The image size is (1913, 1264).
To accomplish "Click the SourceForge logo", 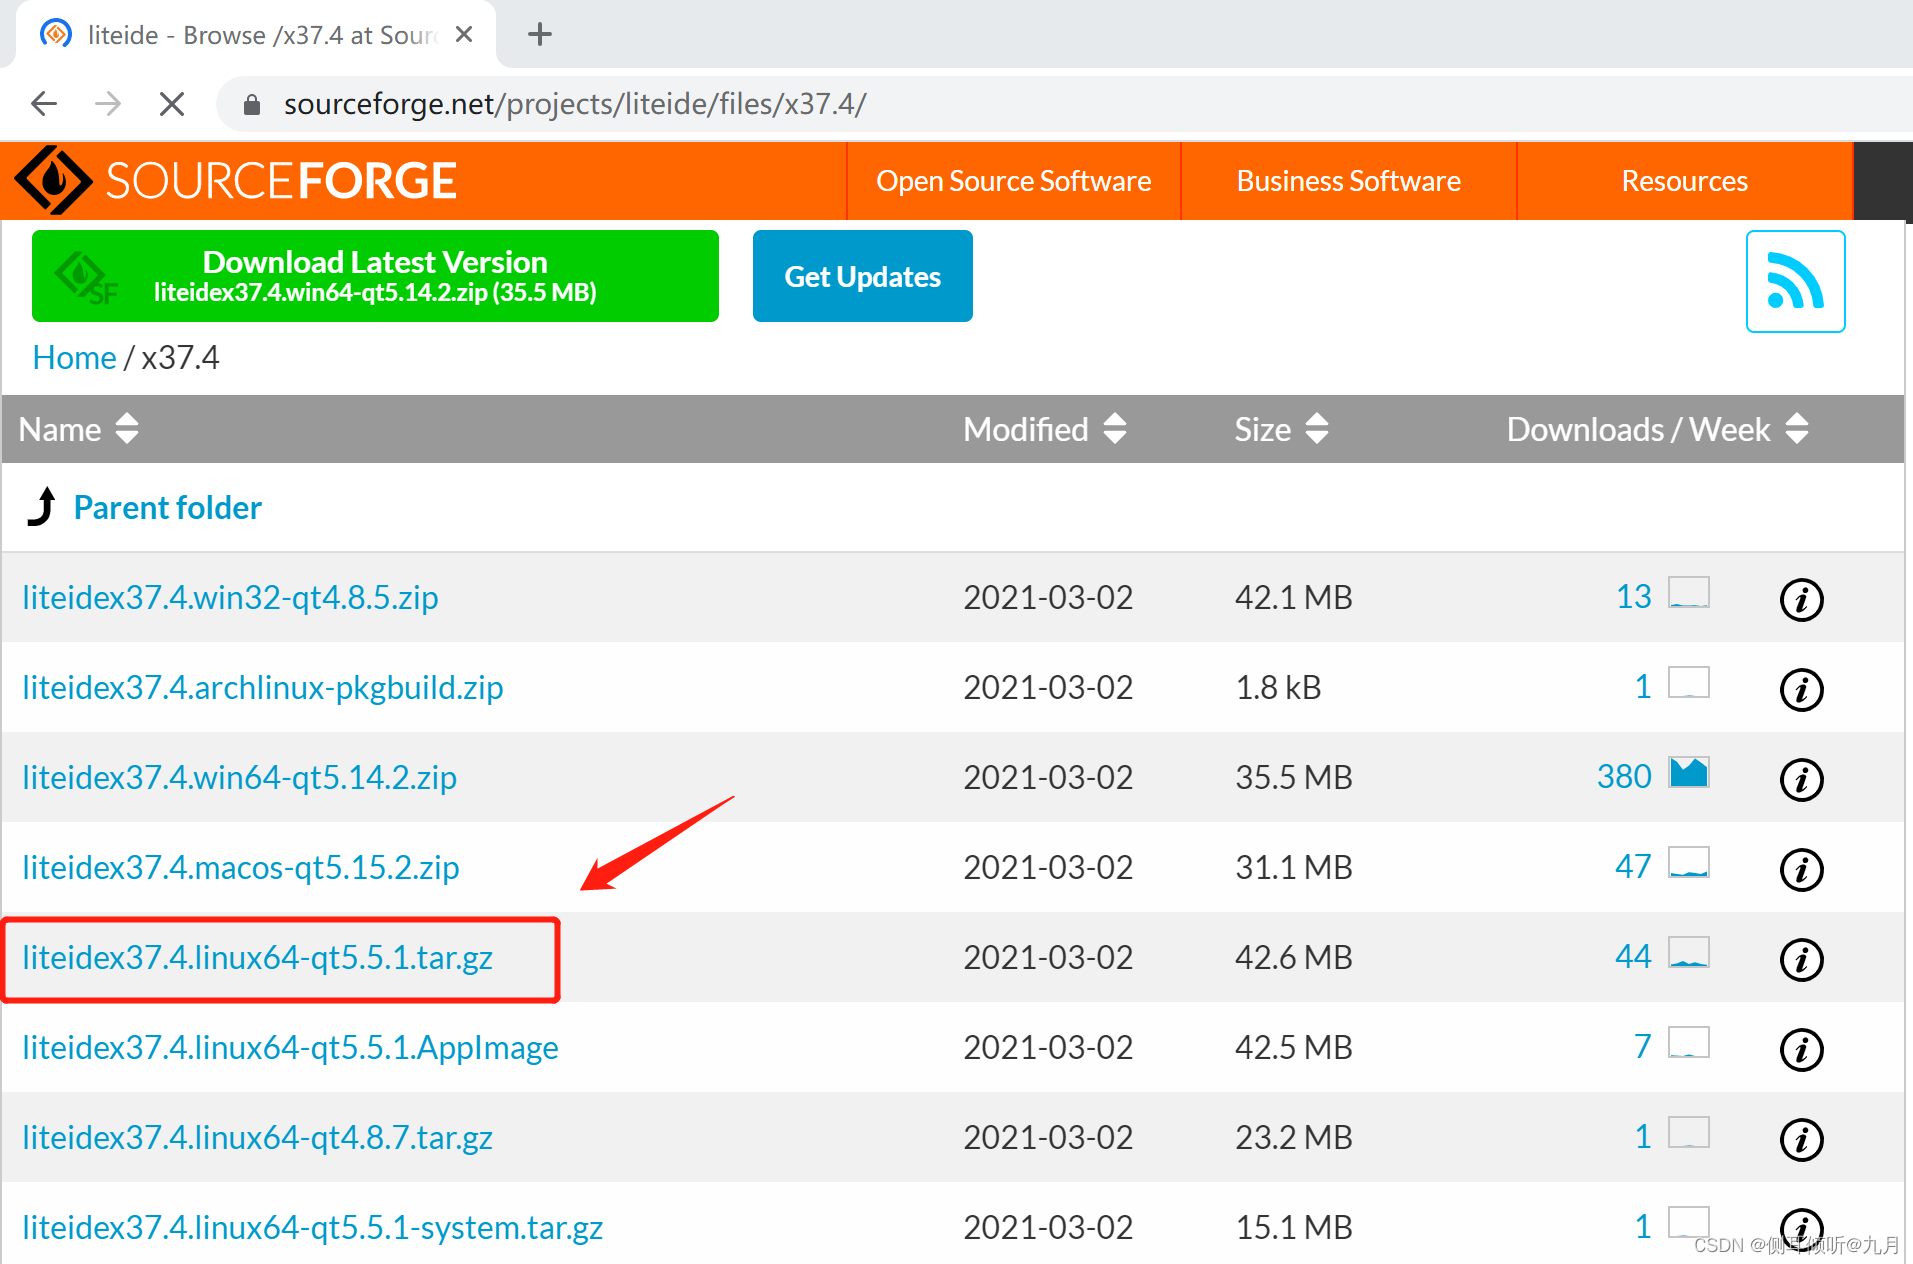I will [235, 181].
